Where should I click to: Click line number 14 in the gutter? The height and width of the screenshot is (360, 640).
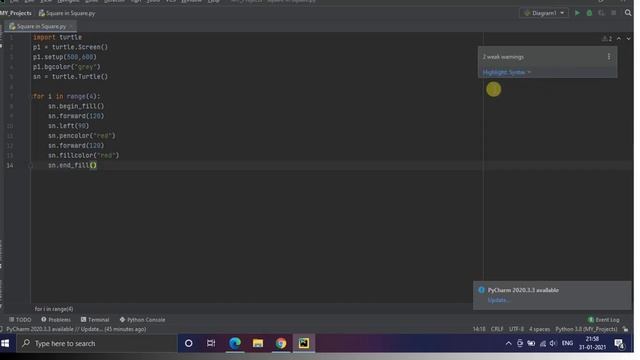tap(10, 165)
